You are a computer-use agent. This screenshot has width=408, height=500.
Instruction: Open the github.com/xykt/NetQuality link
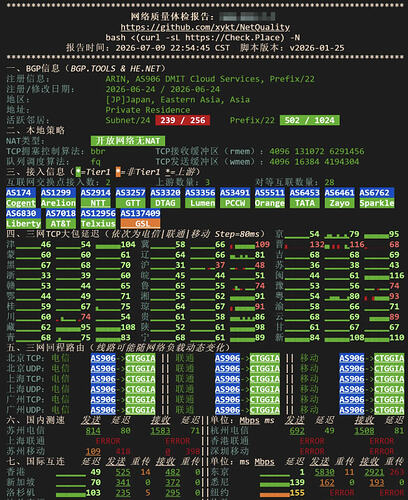[x=205, y=27]
